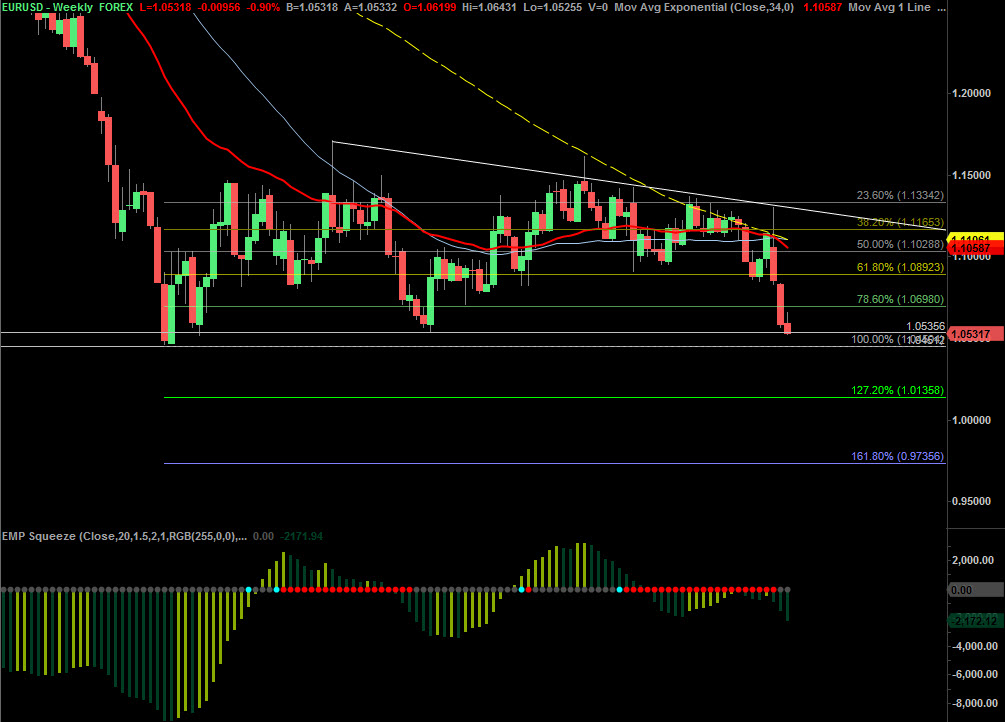Click the green -2,172.12 squeeze value tag
Viewport: 1005px width, 722px height.
click(x=974, y=621)
